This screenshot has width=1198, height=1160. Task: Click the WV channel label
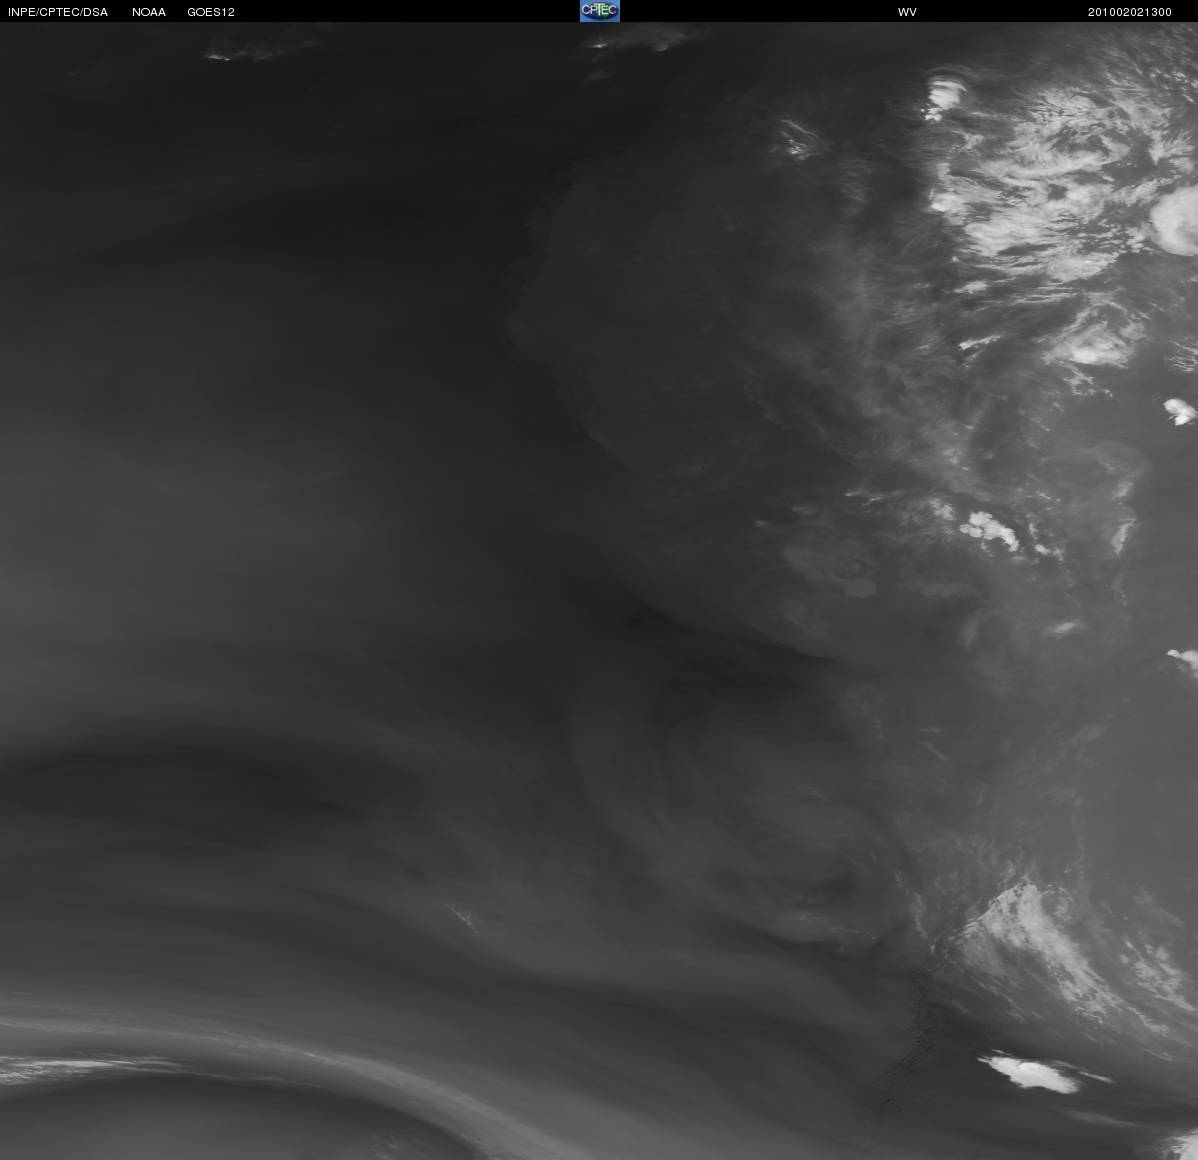pos(907,12)
